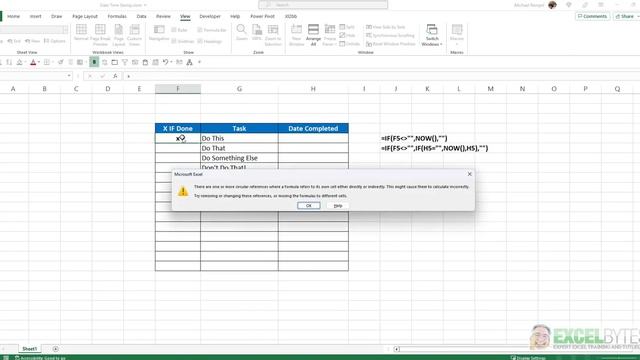Click Arrange All
This screenshot has width=640, height=360.
click(x=313, y=35)
